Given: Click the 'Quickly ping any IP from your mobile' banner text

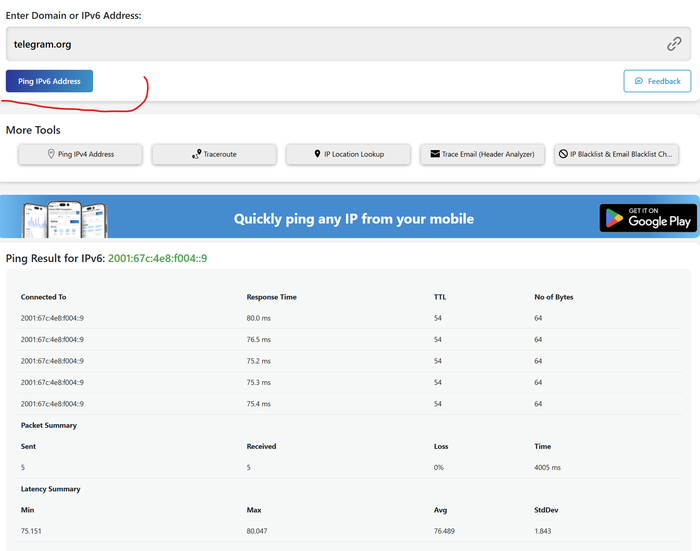Looking at the screenshot, I should (354, 219).
